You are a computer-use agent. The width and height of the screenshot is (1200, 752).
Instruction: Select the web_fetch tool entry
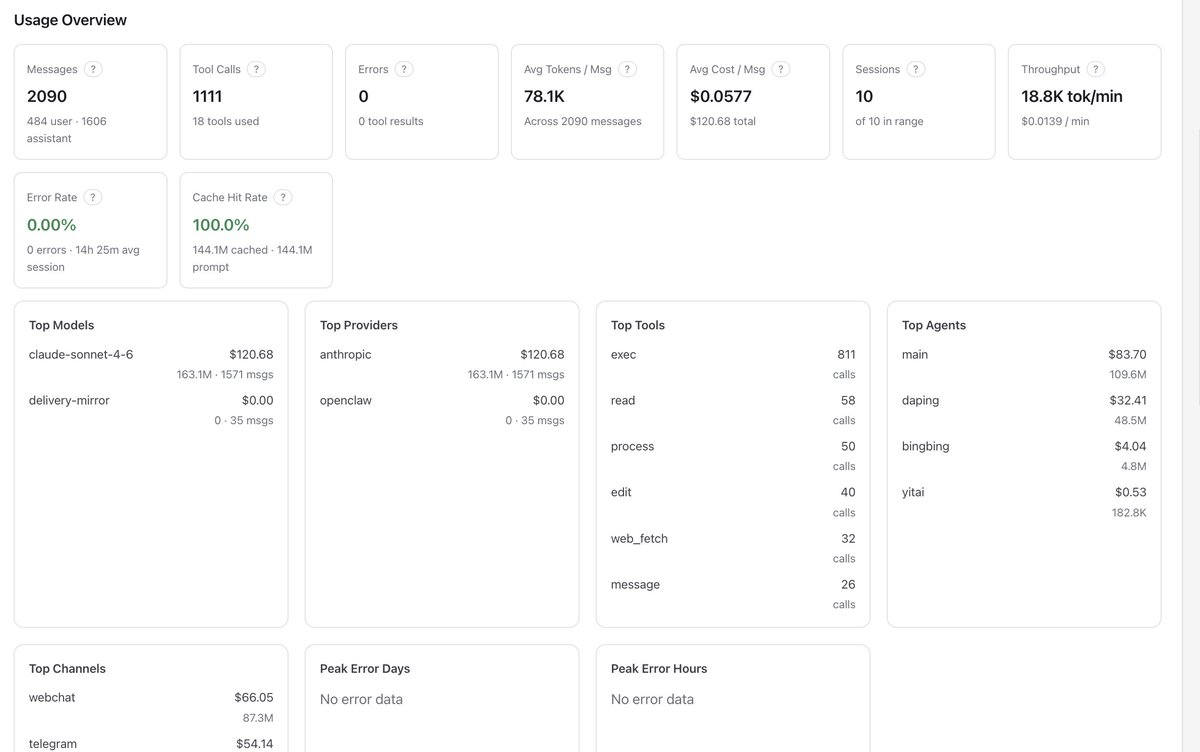(639, 539)
